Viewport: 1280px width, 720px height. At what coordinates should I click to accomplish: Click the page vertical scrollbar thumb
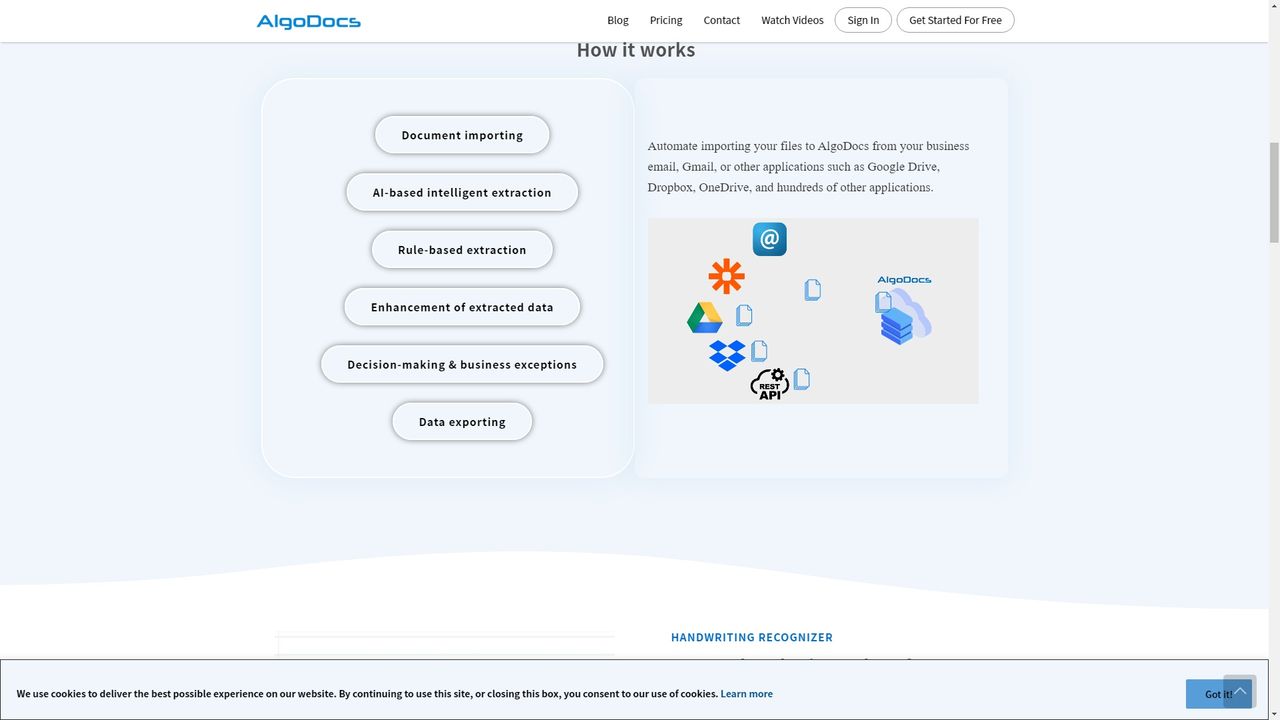[1273, 192]
